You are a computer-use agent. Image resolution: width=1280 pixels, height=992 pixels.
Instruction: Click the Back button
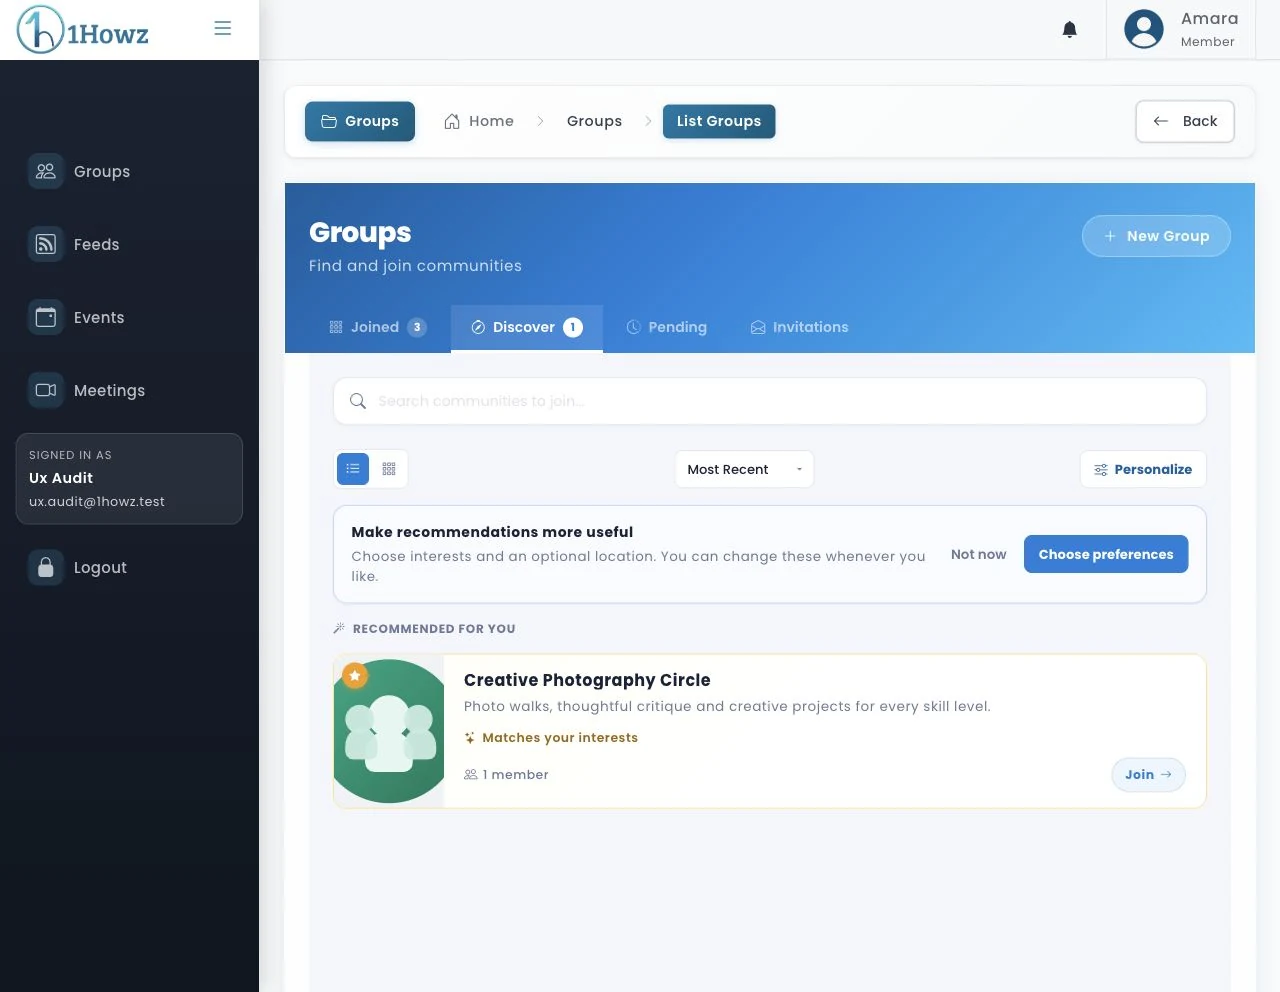1185,121
